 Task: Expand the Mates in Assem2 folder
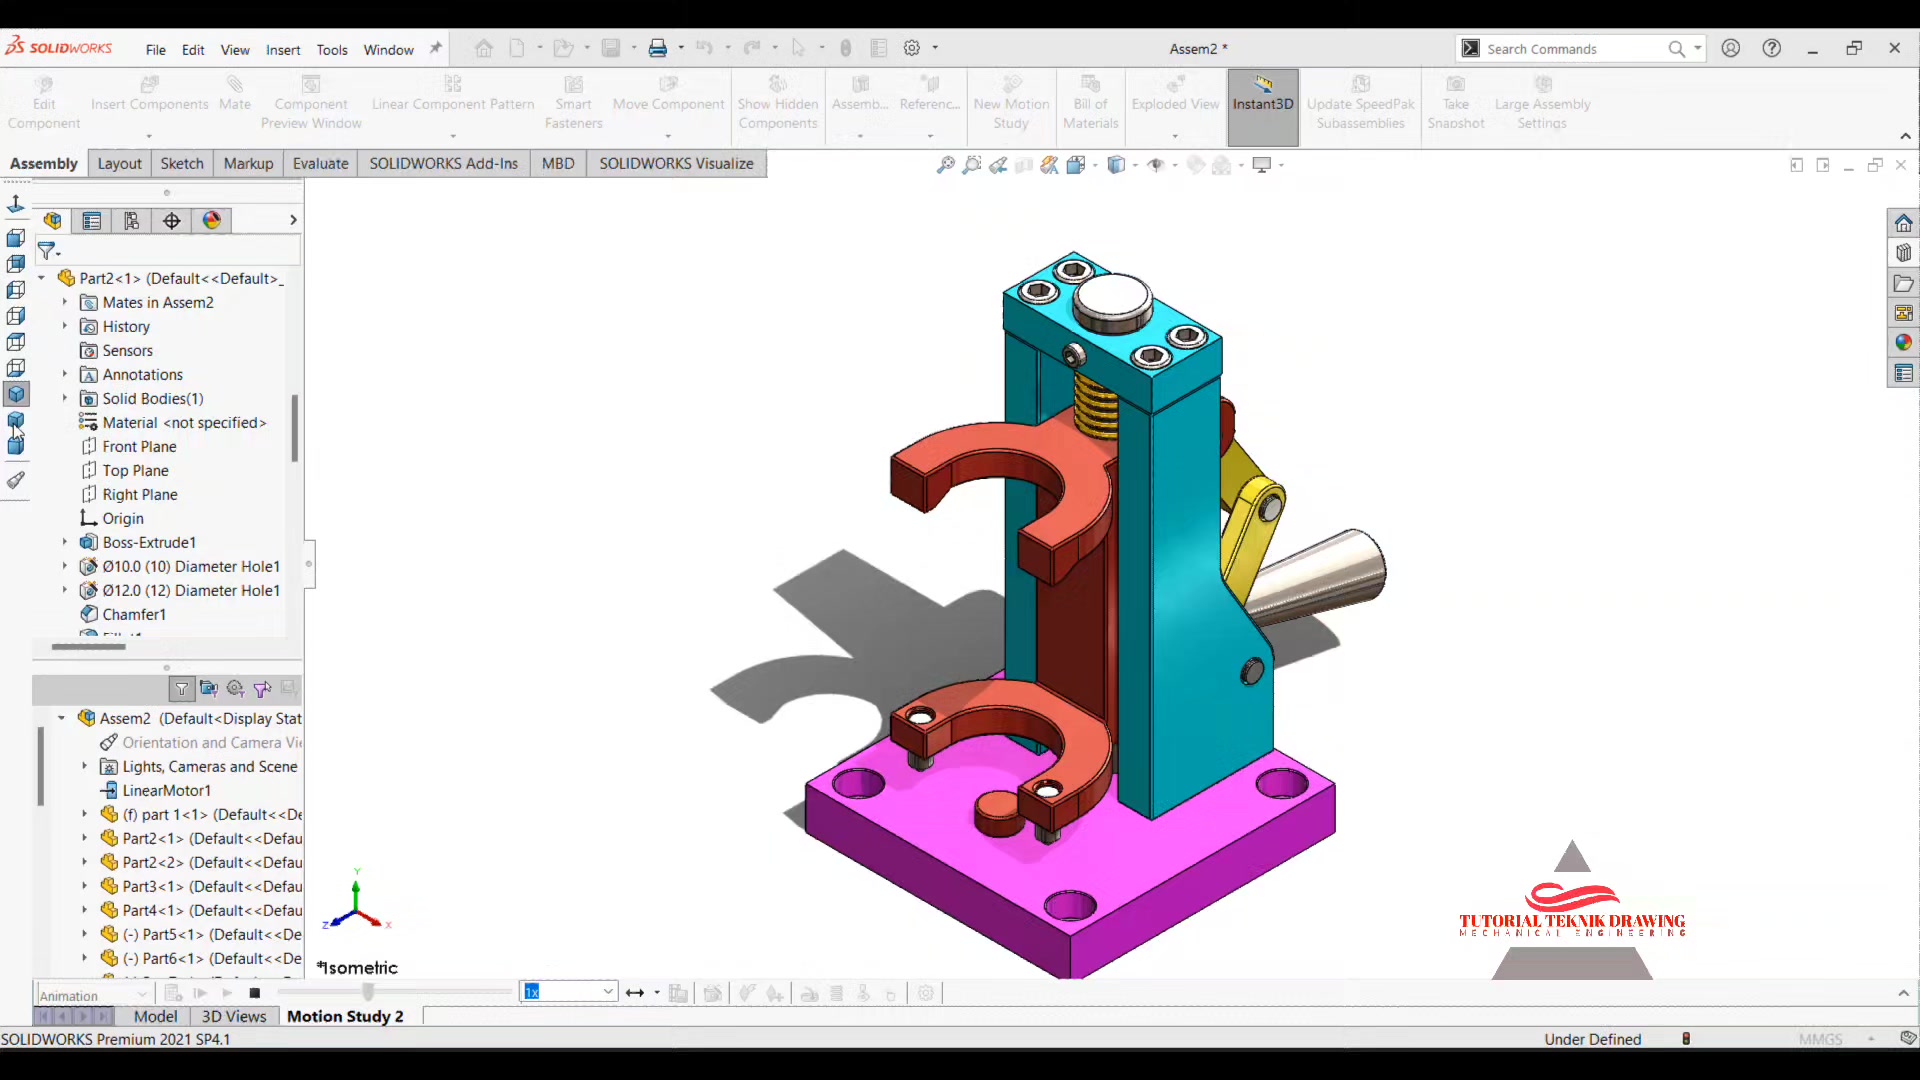pyautogui.click(x=65, y=302)
